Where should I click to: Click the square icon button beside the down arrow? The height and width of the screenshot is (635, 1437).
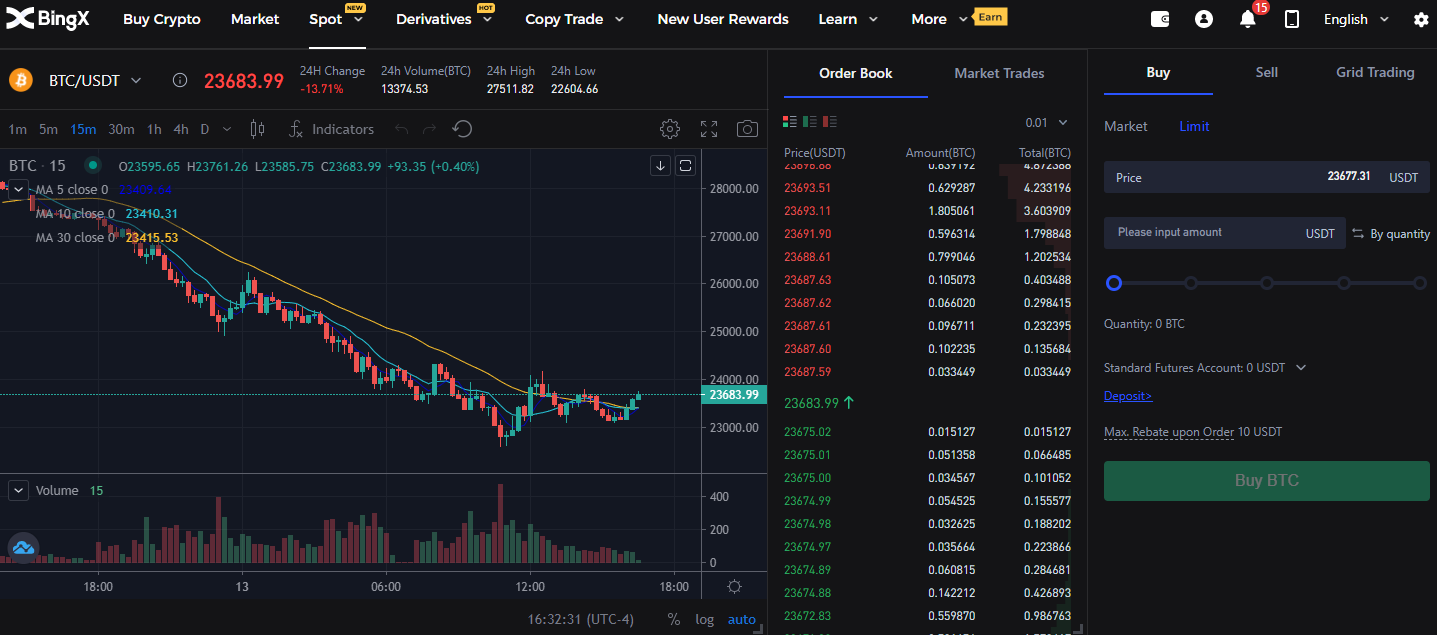686,166
